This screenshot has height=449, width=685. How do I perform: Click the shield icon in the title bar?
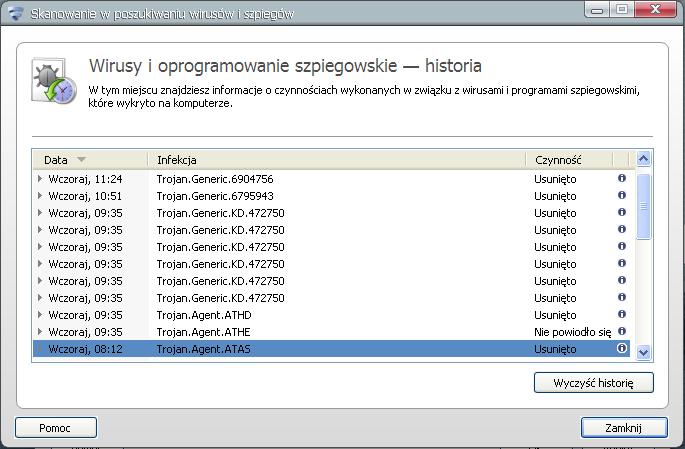pyautogui.click(x=15, y=13)
